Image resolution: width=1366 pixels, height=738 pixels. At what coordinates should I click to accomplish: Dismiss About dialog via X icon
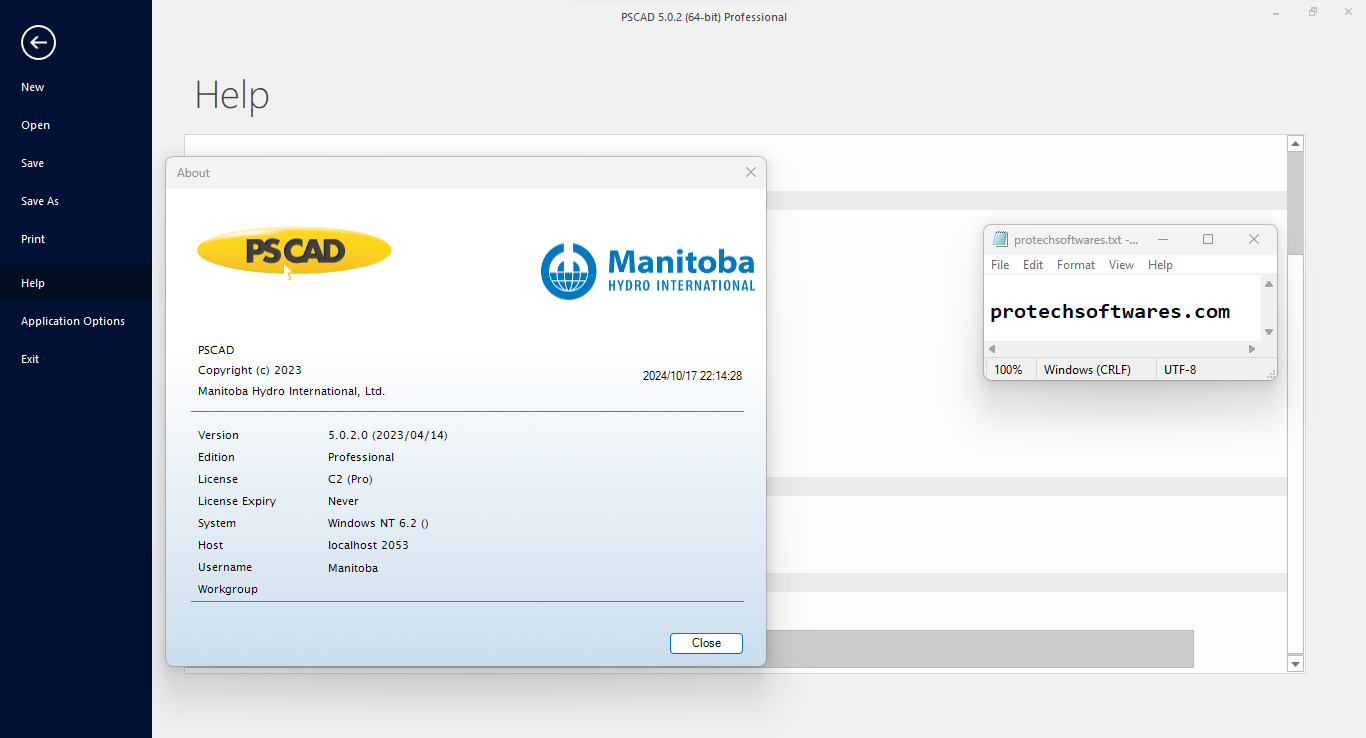coord(751,172)
